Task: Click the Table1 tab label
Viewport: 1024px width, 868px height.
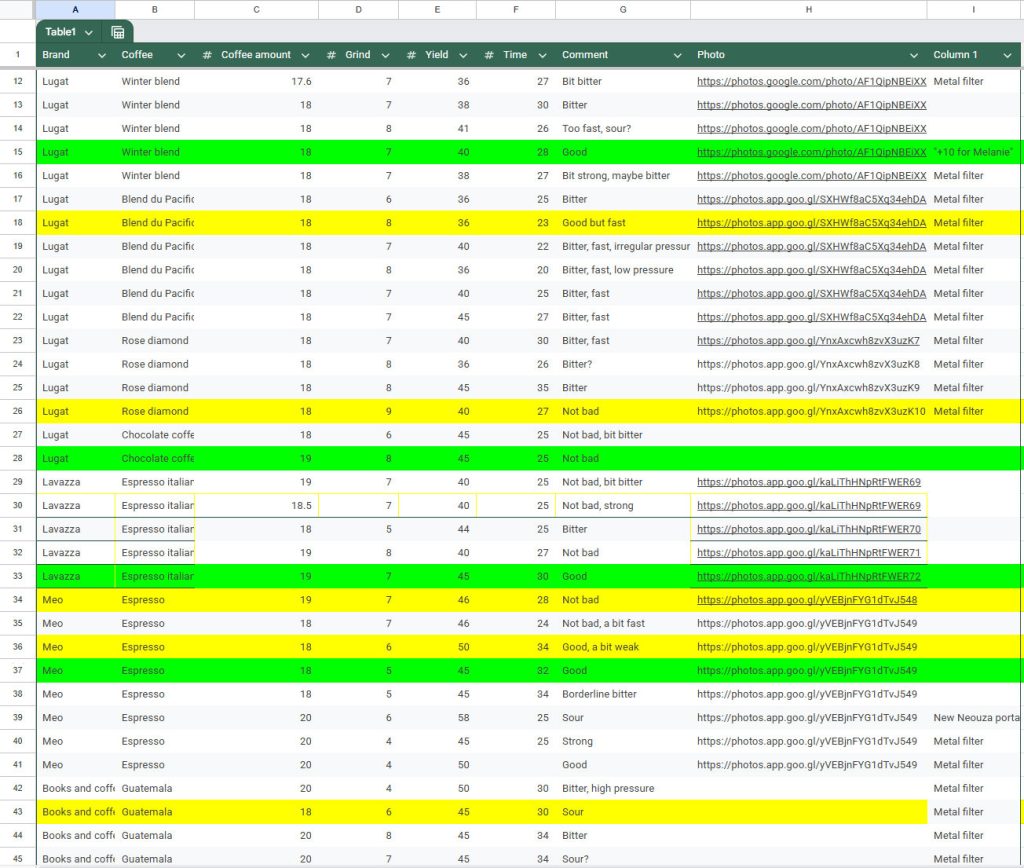Action: coord(60,32)
